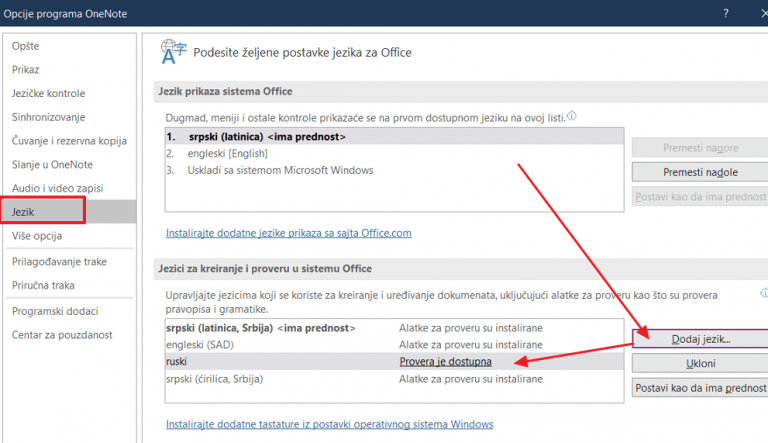The width and height of the screenshot is (768, 443).
Task: Open Instalirajte dodatne tastature link
Action: (329, 424)
